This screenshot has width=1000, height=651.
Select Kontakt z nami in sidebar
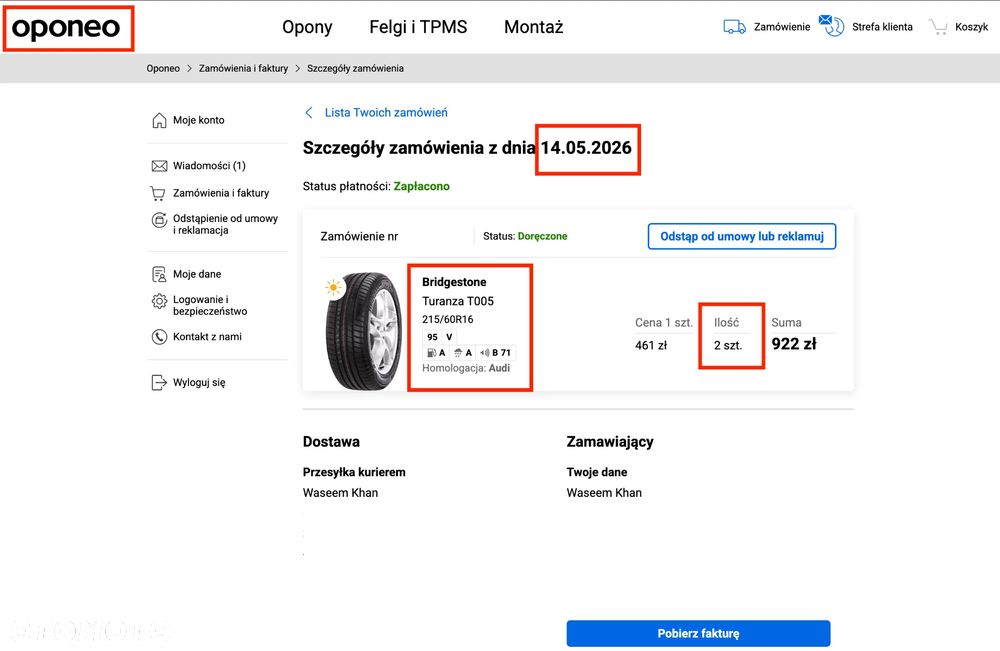(x=207, y=337)
